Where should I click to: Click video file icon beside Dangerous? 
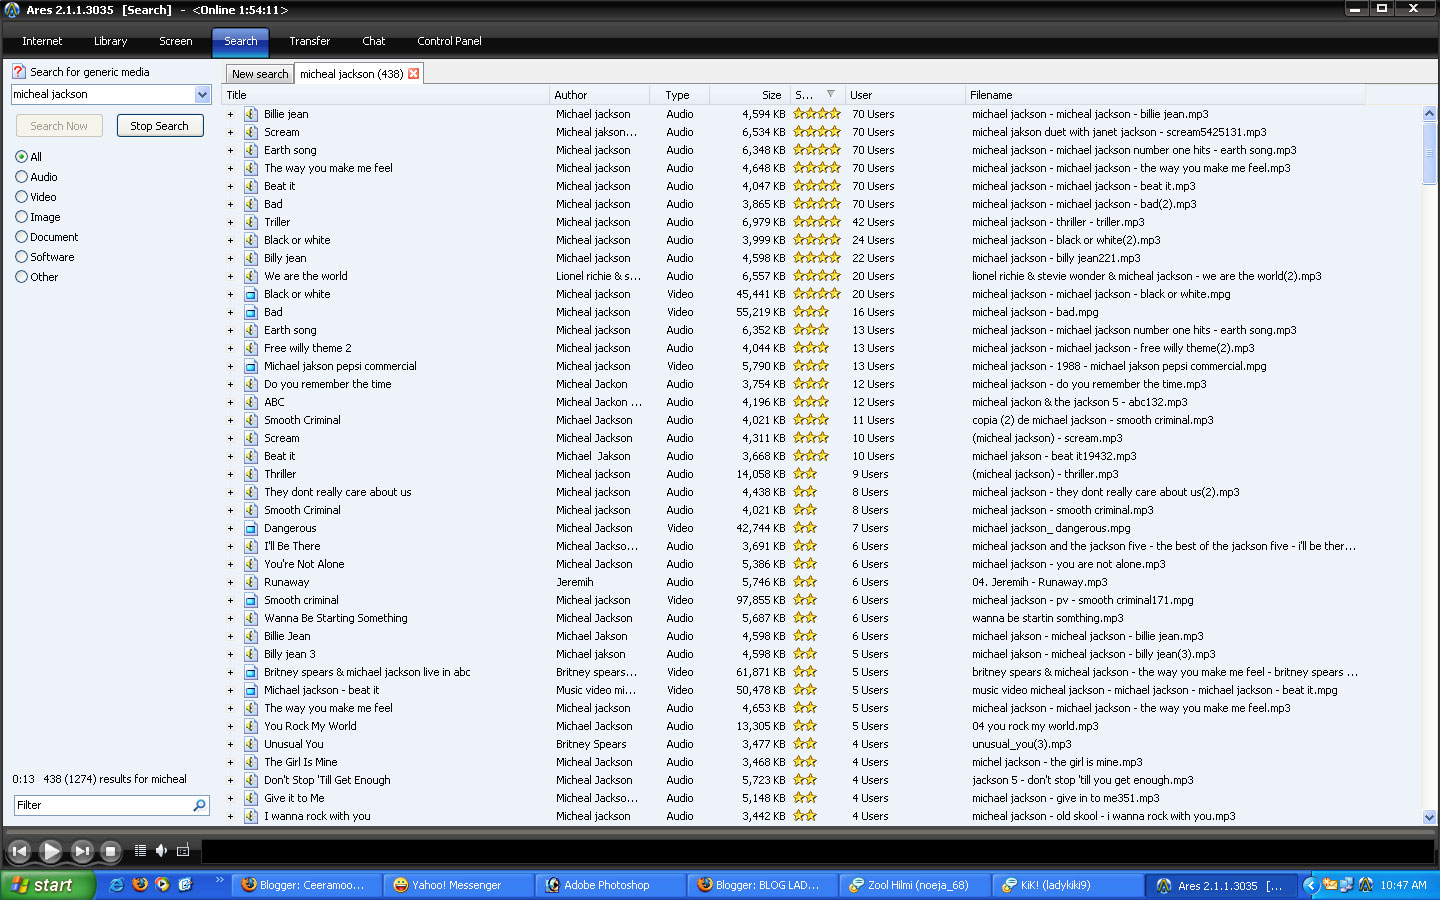point(251,528)
